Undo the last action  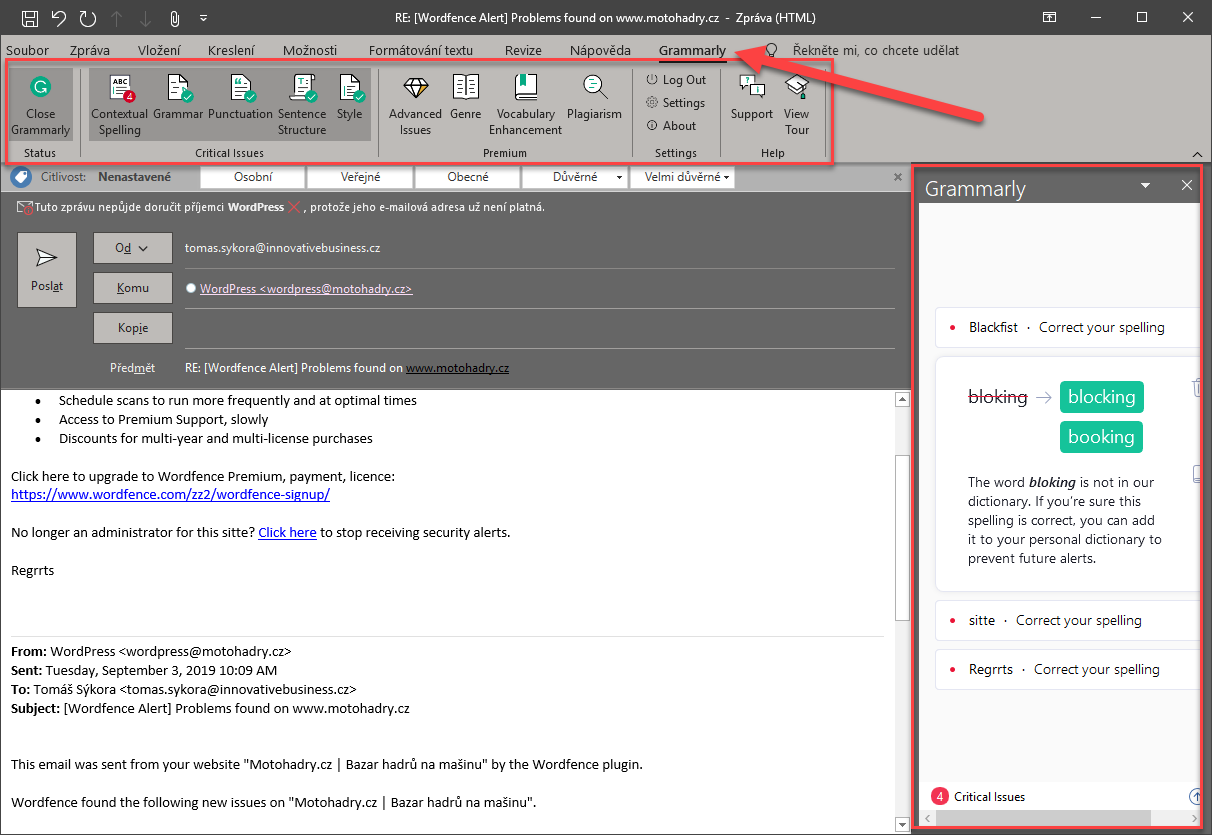pos(59,18)
